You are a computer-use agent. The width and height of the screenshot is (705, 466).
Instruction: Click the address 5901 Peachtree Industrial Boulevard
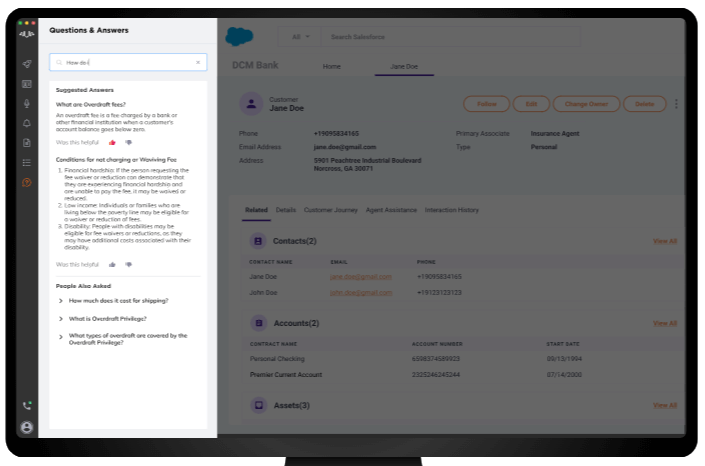367,161
